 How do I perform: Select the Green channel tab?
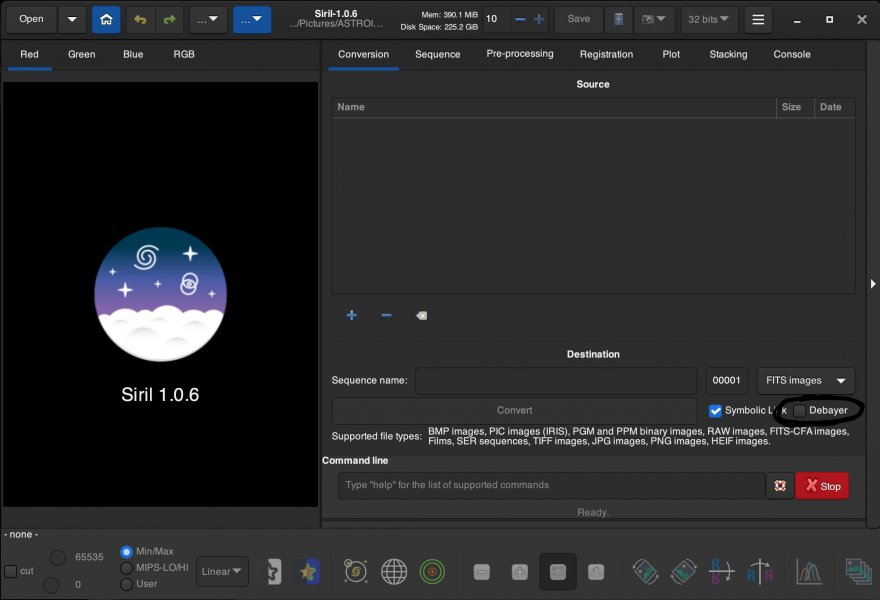pos(82,54)
